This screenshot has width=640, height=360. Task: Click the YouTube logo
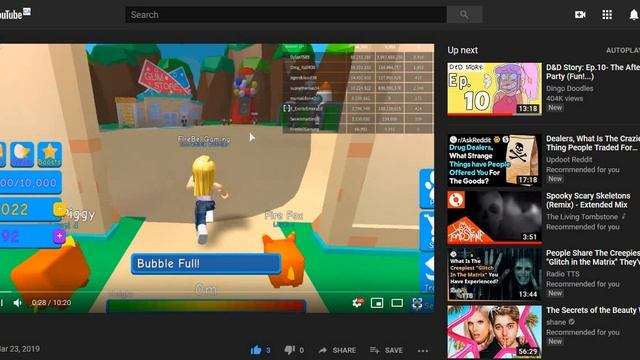tap(14, 14)
